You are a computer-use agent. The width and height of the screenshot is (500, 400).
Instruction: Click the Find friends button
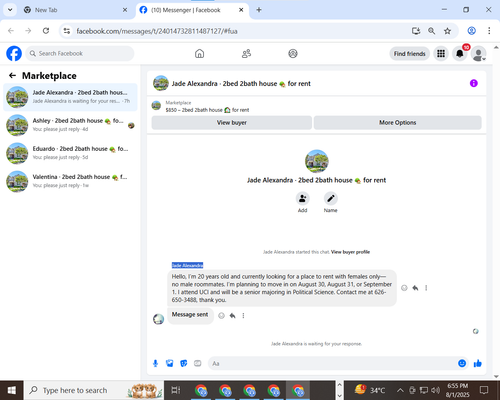[x=409, y=54]
